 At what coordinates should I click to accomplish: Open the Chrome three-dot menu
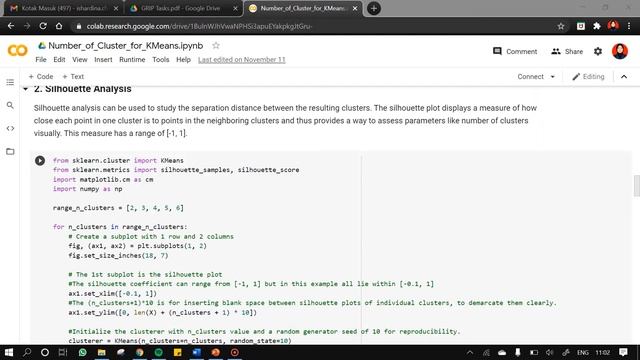point(629,26)
